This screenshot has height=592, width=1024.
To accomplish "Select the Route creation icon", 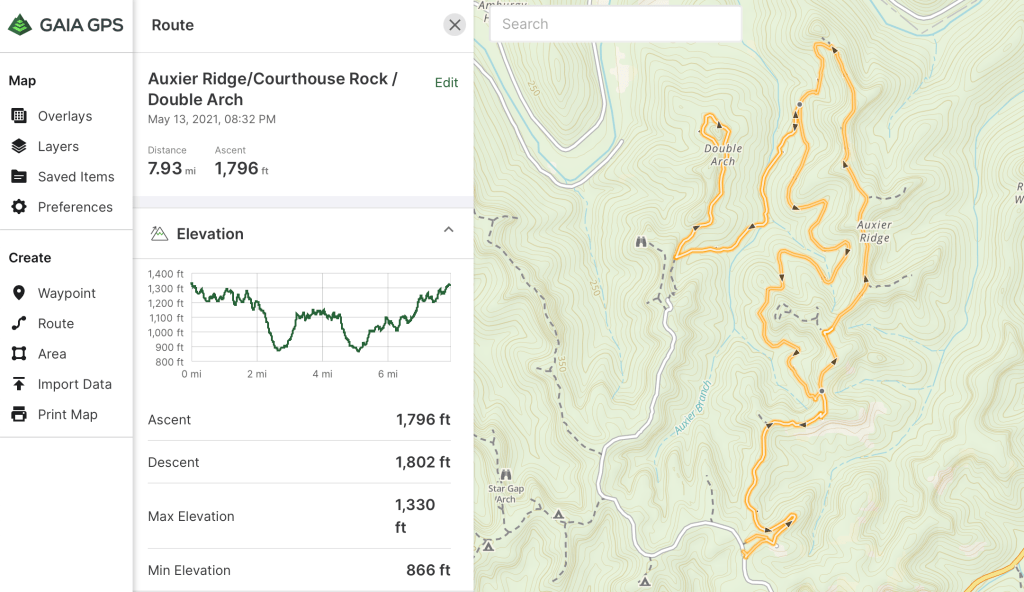I will coord(19,323).
